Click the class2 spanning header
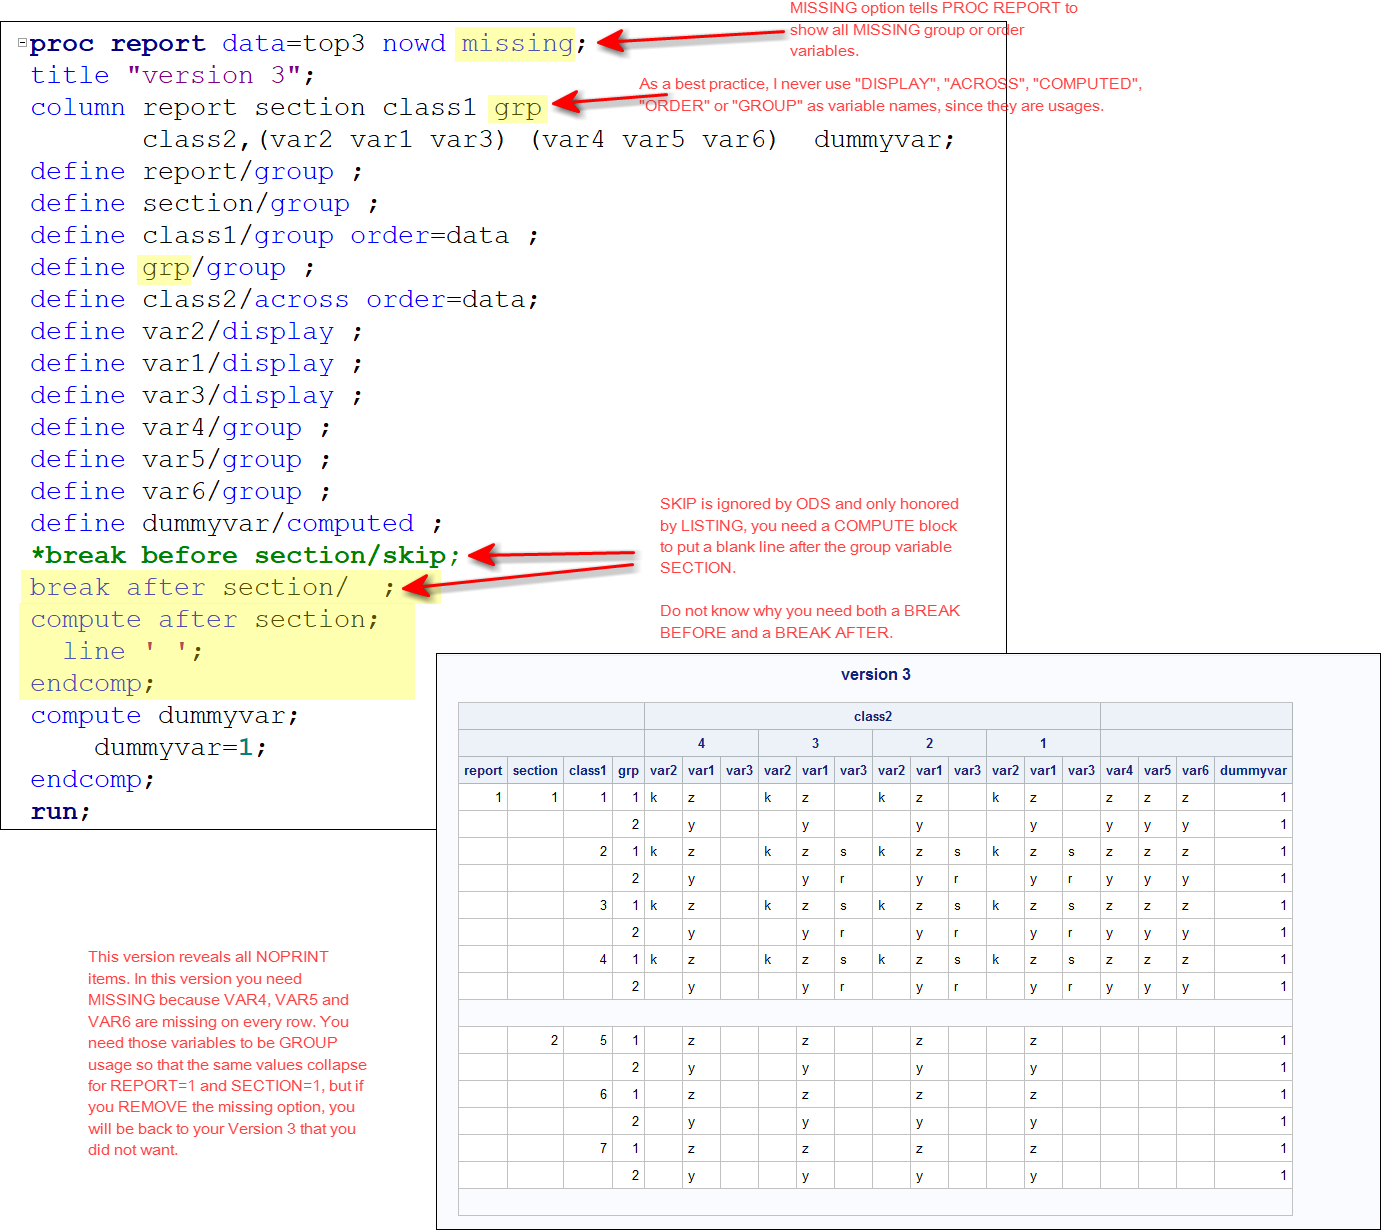 click(x=873, y=716)
